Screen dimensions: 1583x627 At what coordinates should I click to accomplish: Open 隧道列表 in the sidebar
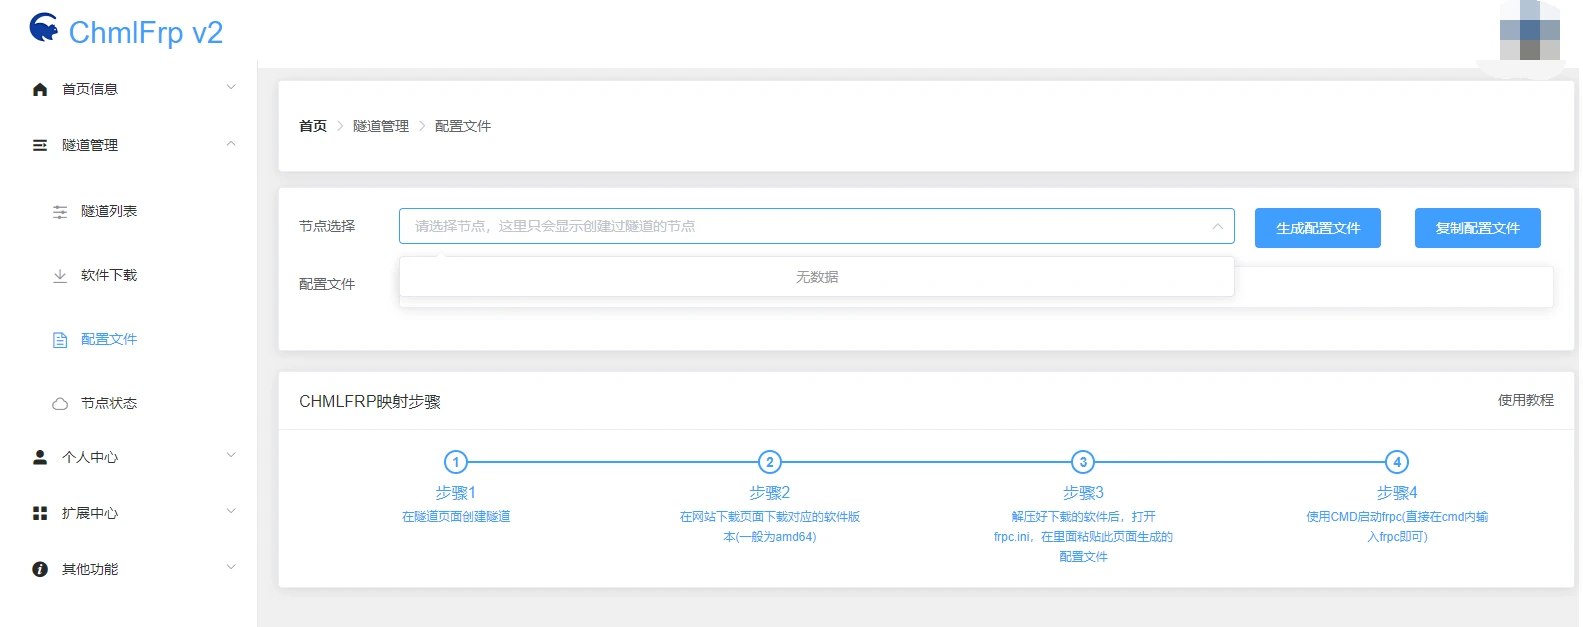[x=109, y=211]
